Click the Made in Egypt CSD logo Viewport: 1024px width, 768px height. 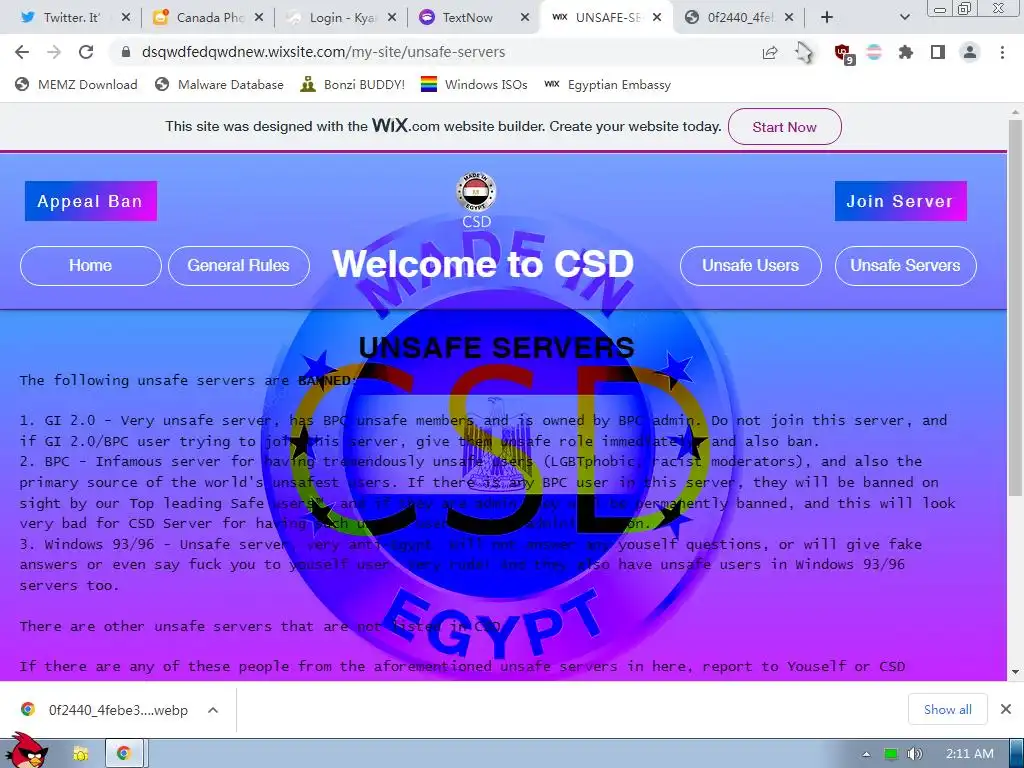click(476, 192)
